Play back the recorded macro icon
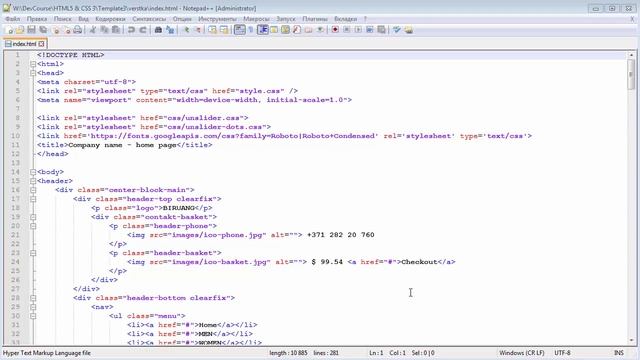The width and height of the screenshot is (640, 360). click(x=358, y=30)
